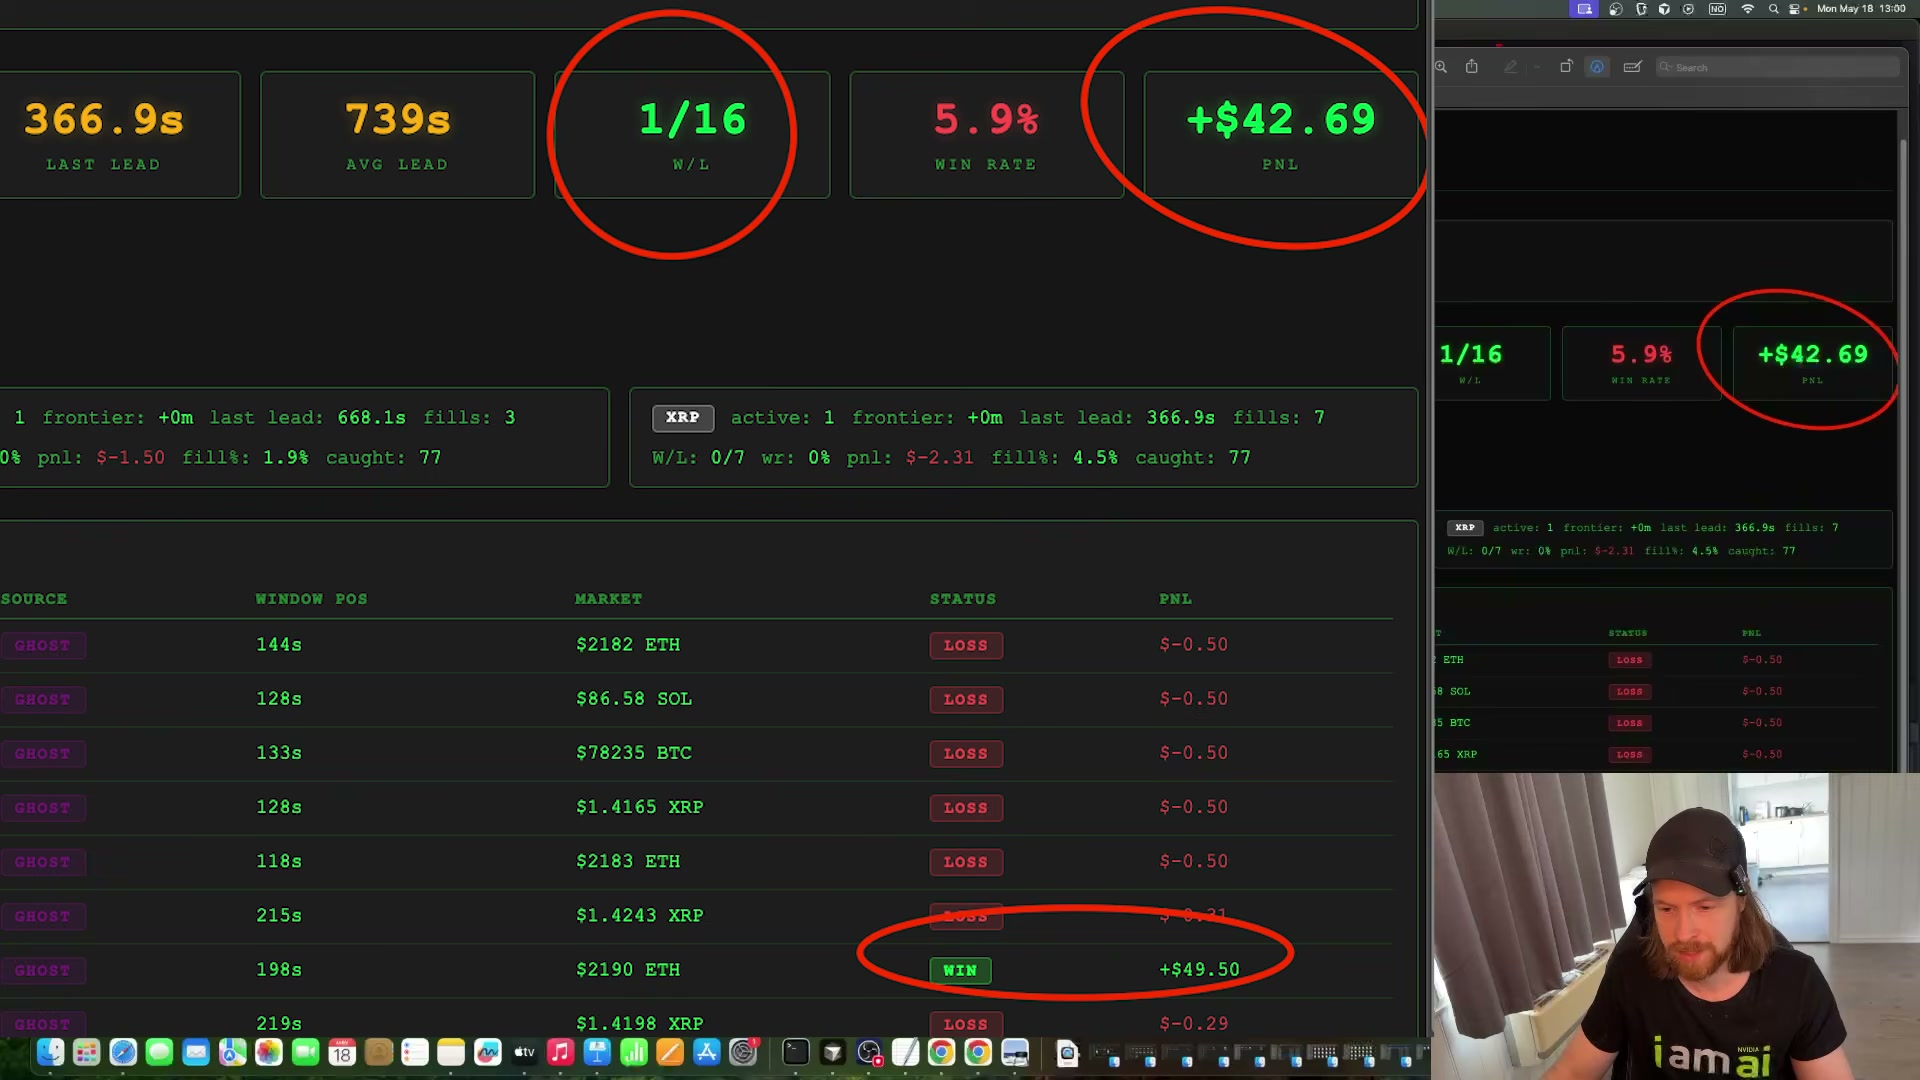
Task: Open Preview from the Dock
Action: coord(1015,1052)
